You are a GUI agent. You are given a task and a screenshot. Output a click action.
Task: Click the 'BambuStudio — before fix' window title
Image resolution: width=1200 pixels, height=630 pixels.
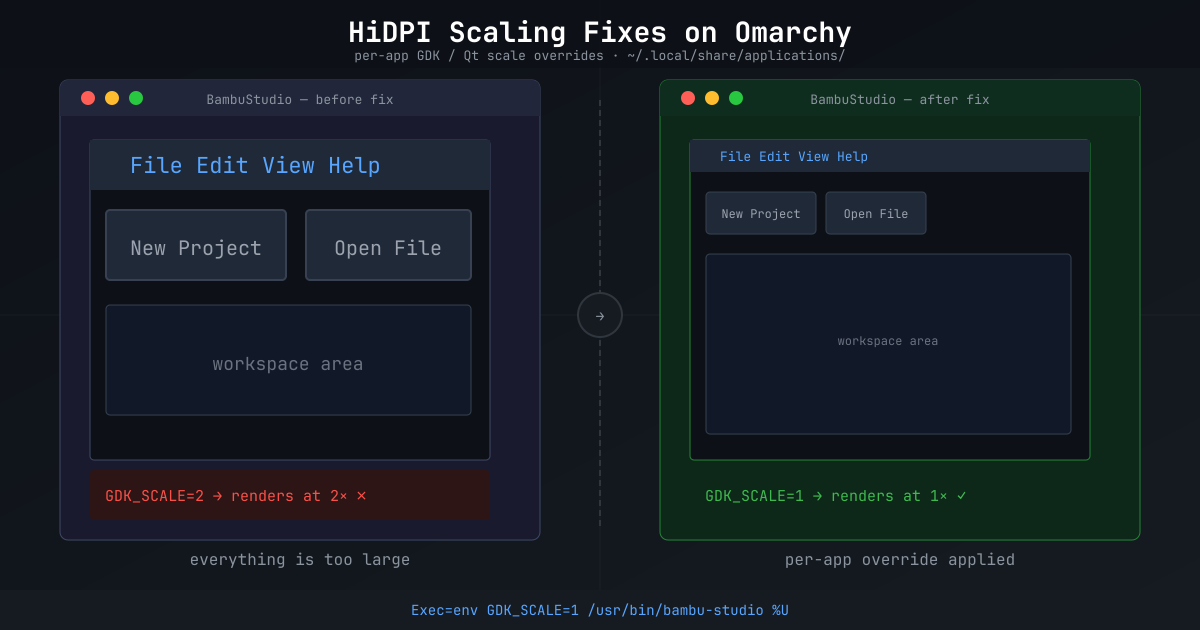[x=300, y=99]
